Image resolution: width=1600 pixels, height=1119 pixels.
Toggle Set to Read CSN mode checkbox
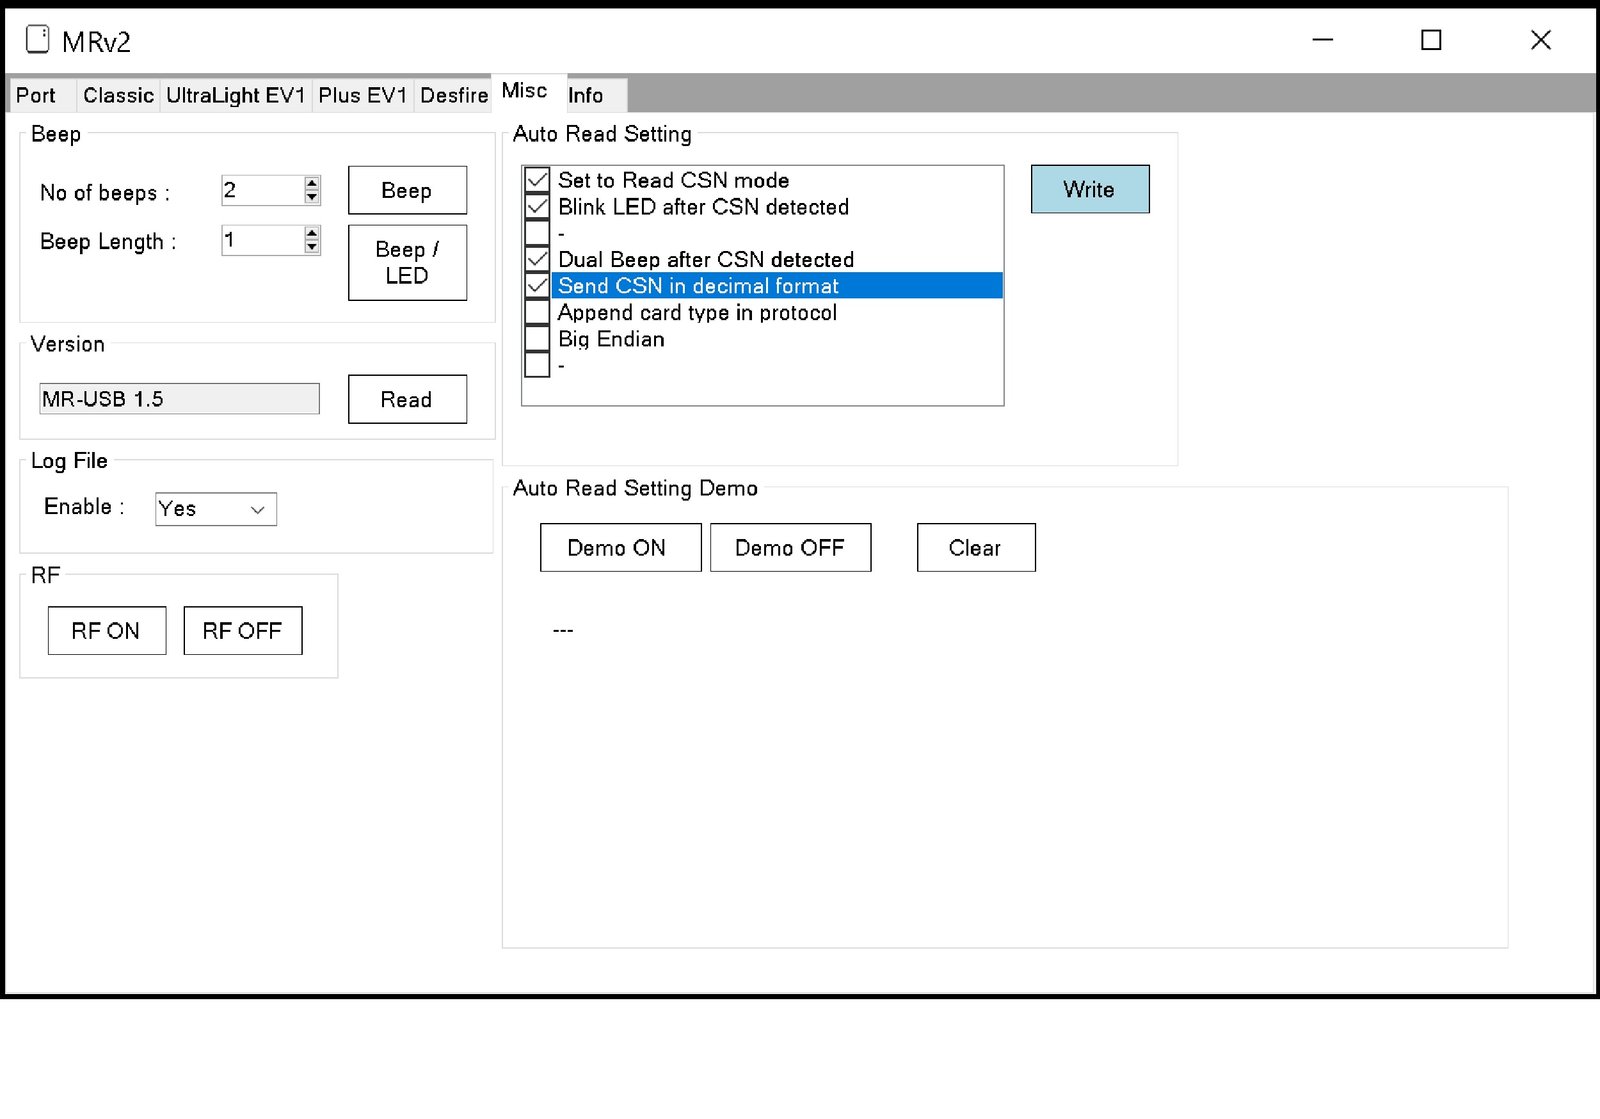point(537,180)
